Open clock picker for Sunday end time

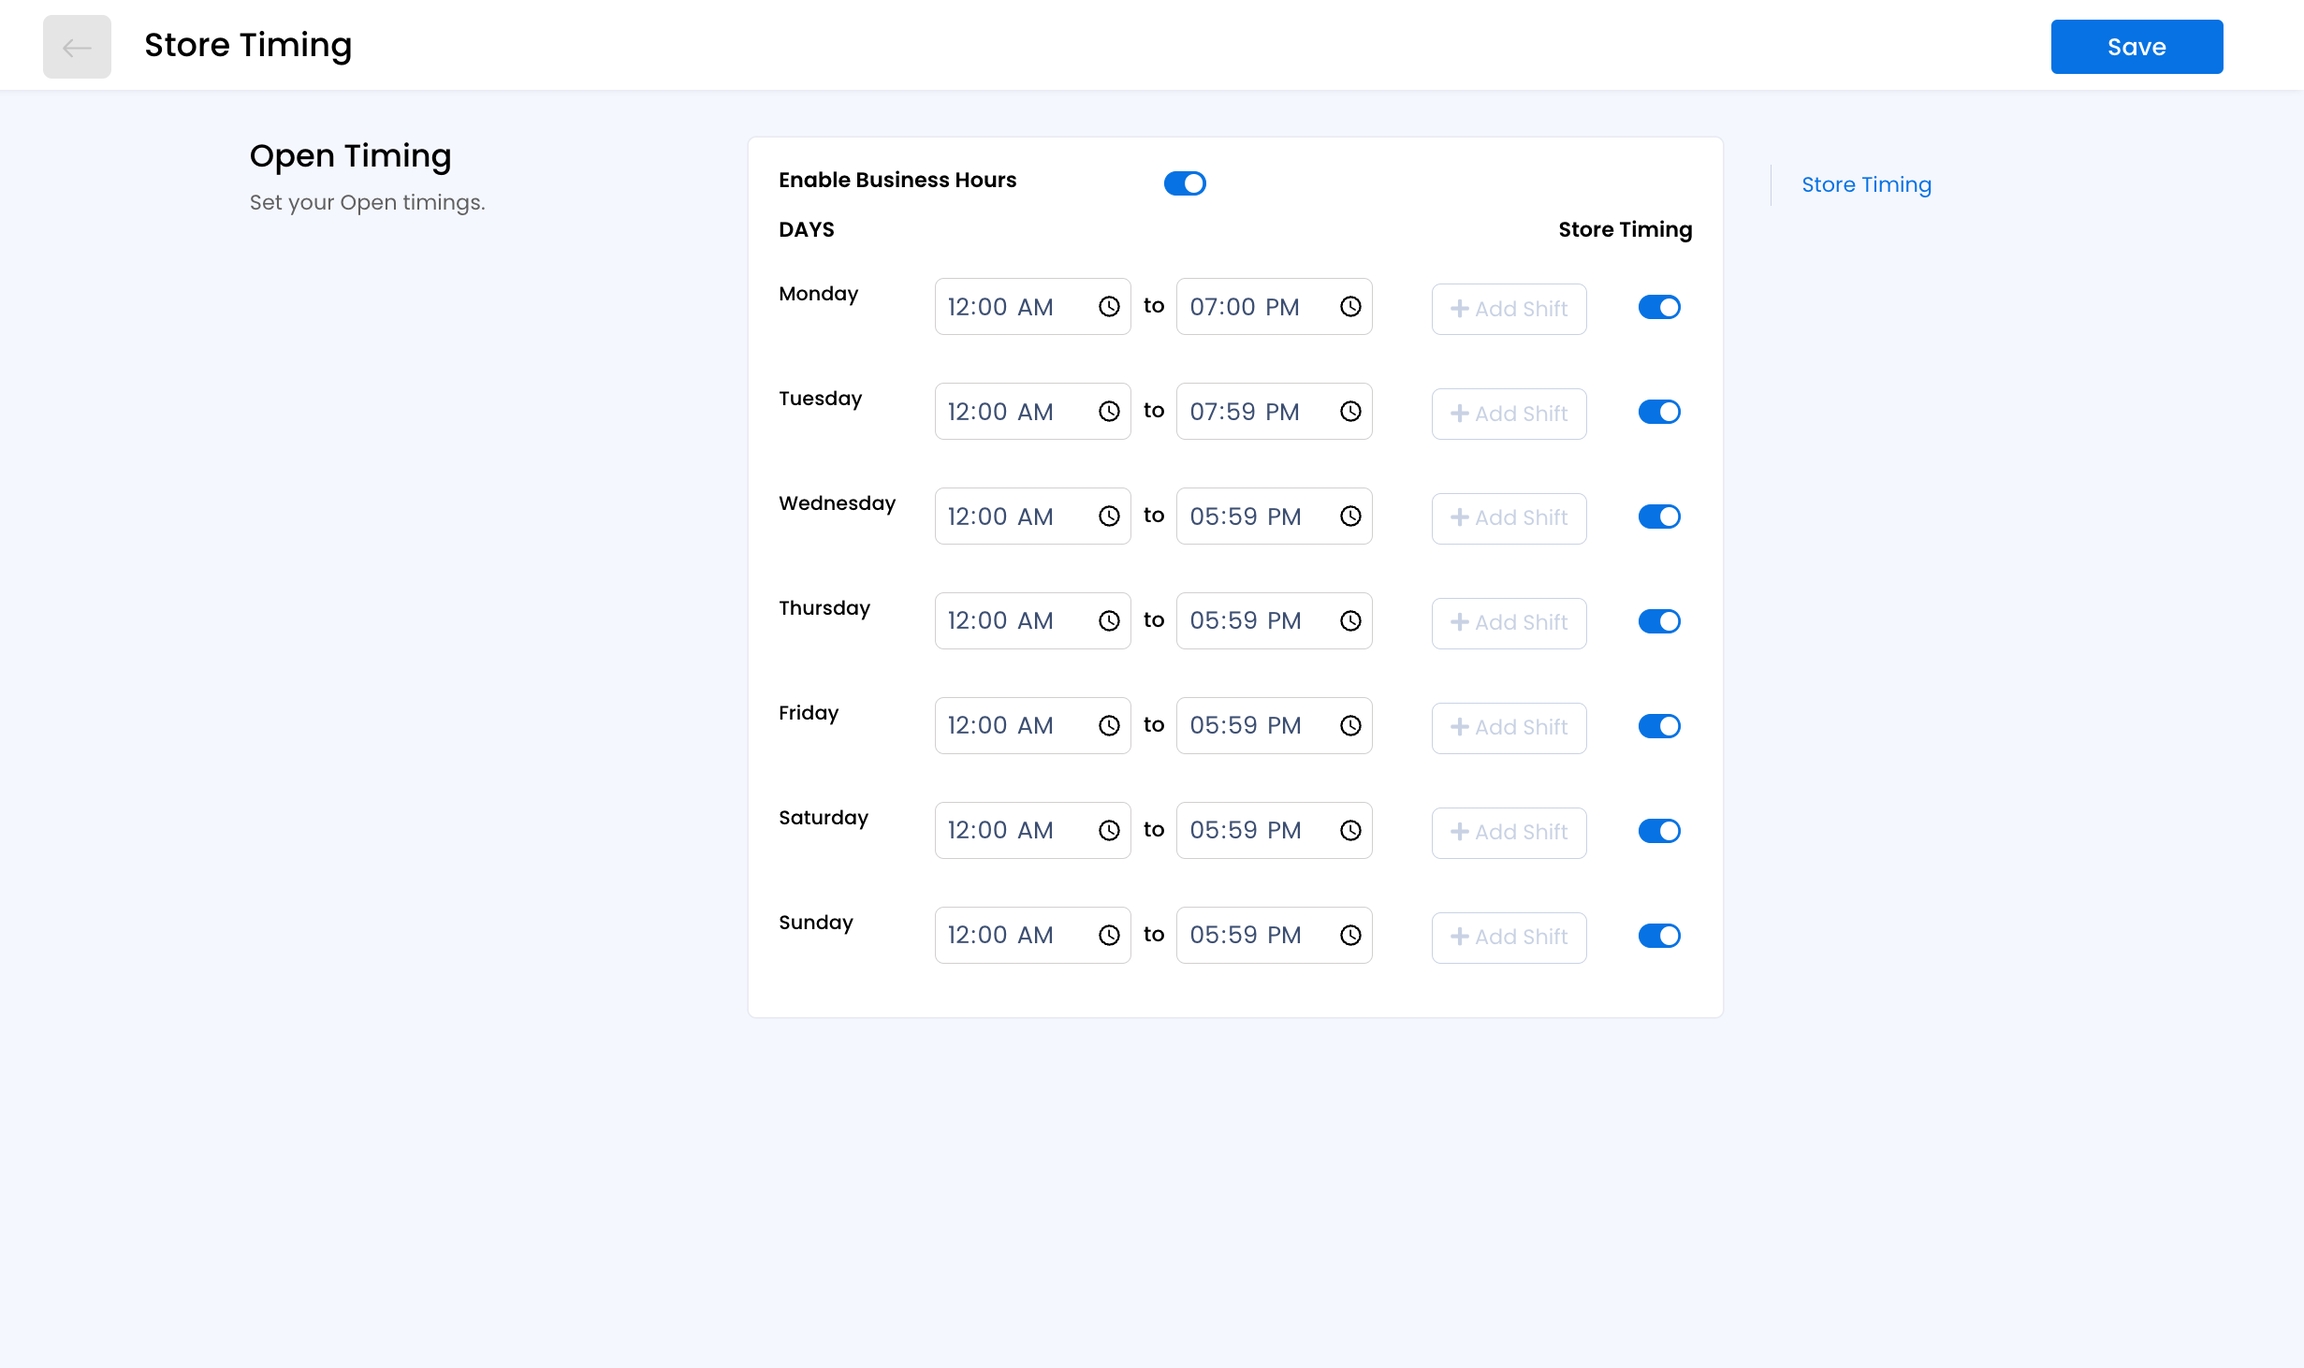pos(1350,935)
